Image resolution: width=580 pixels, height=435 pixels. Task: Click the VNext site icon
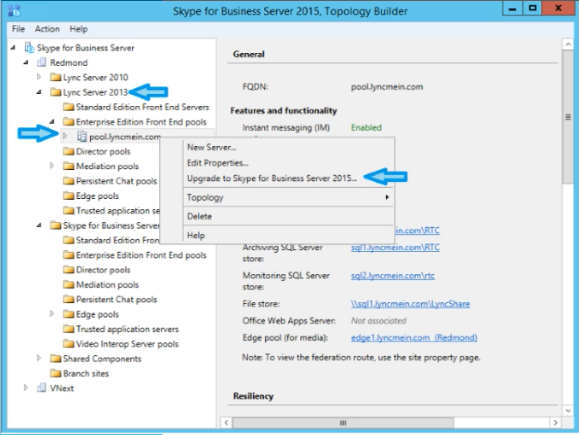point(41,388)
